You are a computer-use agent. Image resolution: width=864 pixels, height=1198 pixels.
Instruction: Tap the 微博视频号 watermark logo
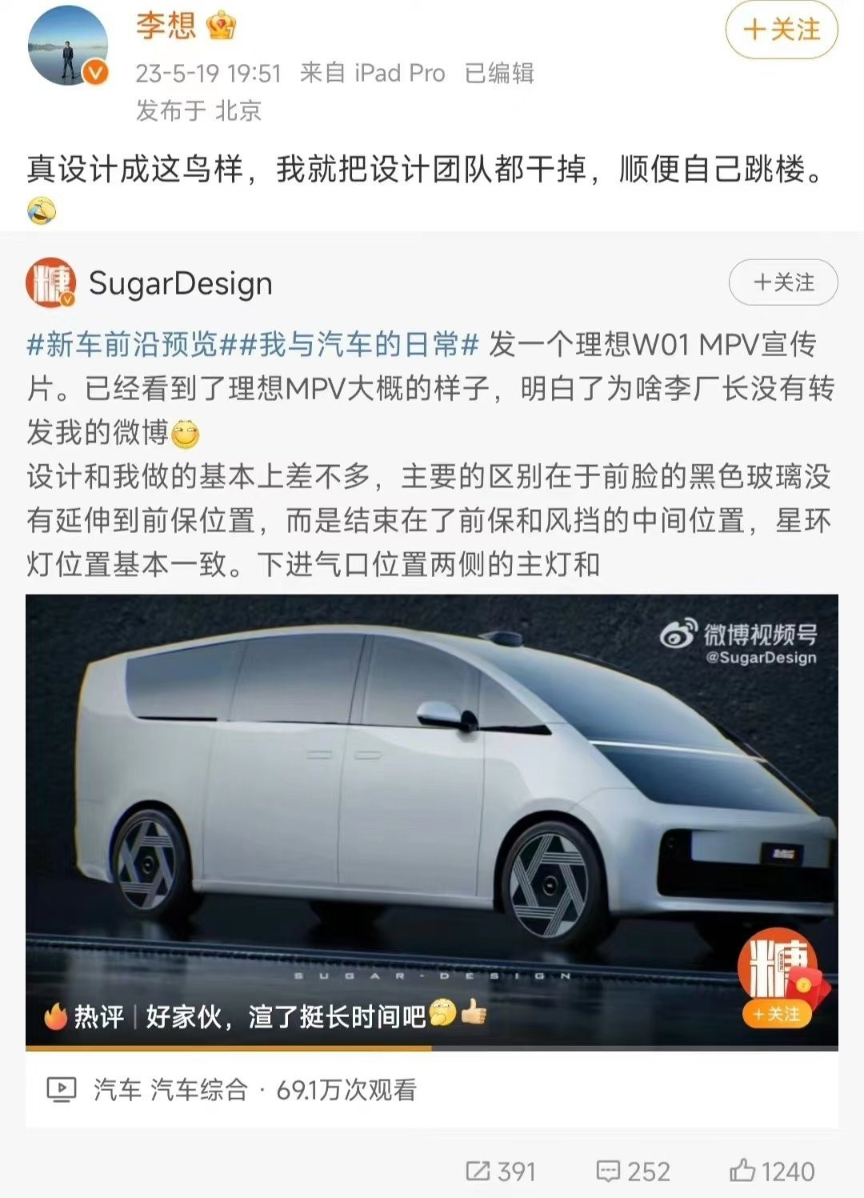point(739,642)
